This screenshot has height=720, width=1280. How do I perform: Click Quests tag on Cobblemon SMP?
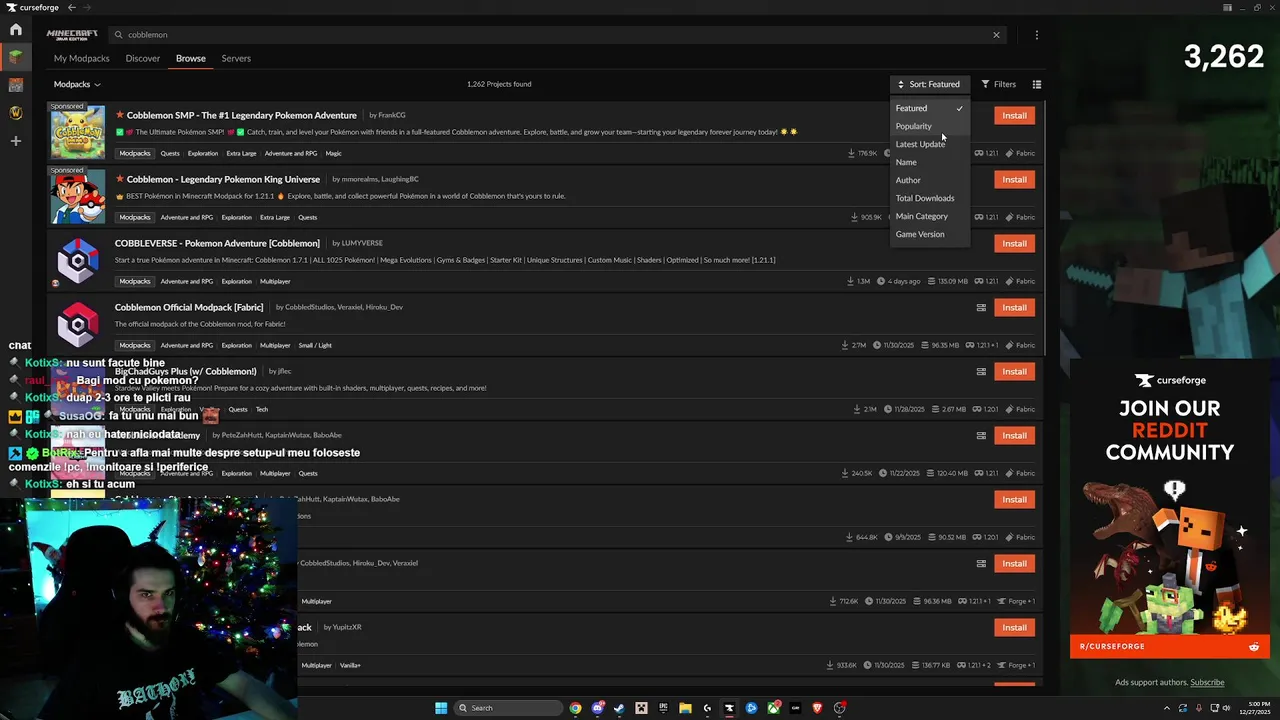click(170, 153)
